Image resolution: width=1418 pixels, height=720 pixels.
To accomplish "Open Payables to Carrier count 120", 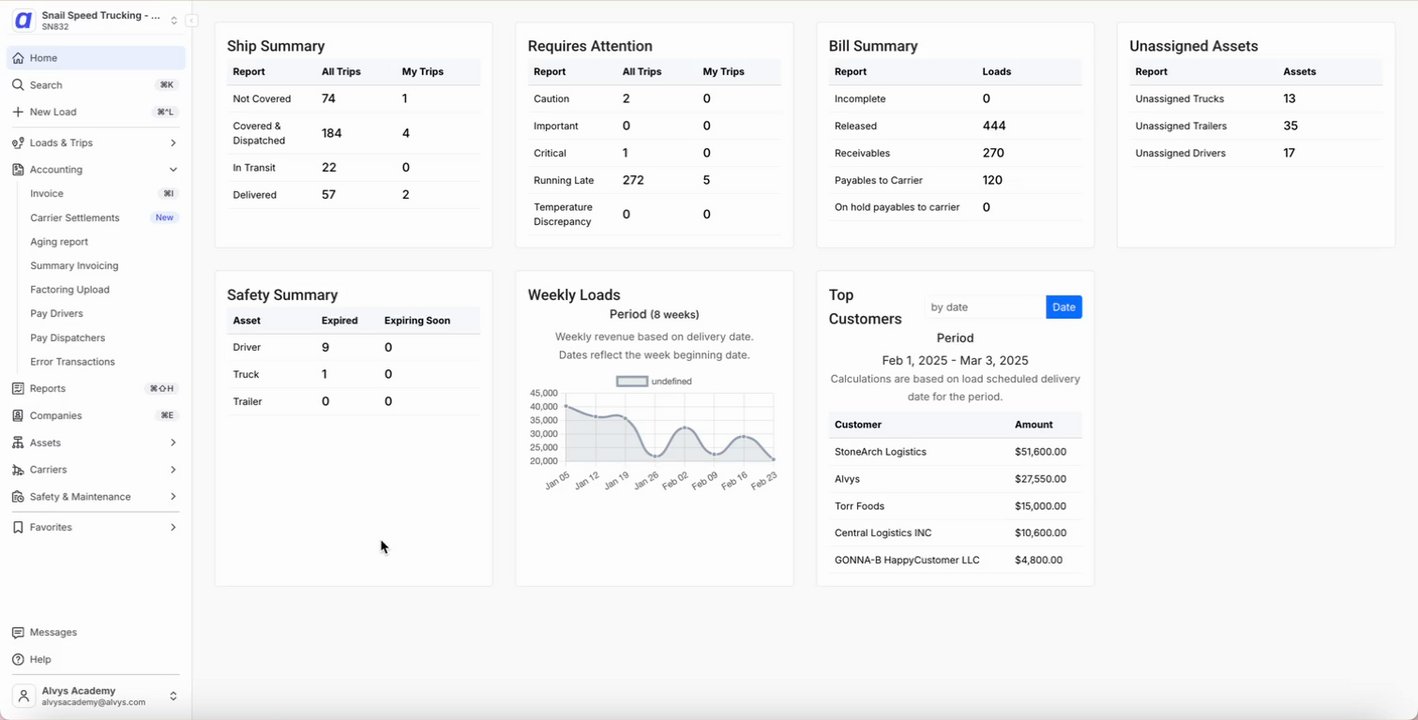I will pos(993,180).
